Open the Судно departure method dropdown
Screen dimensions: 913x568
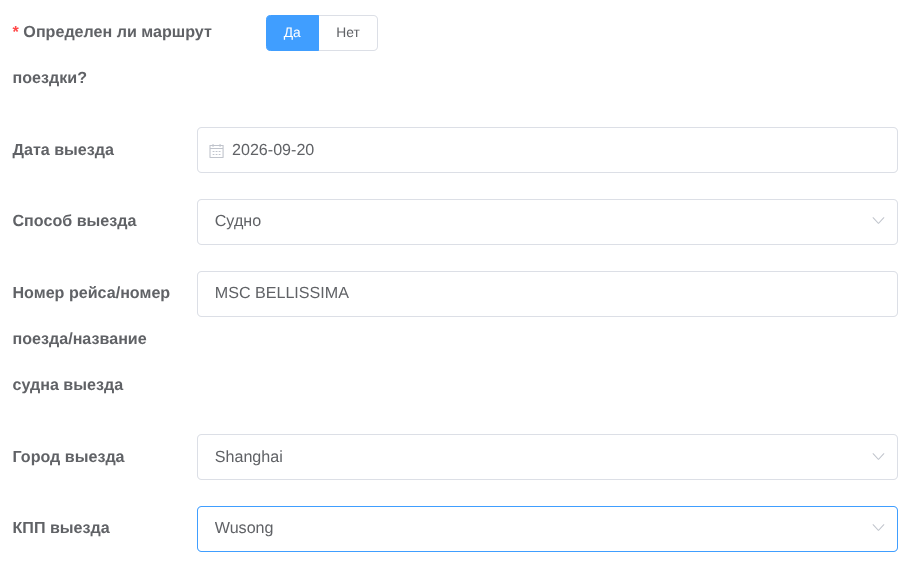point(547,222)
